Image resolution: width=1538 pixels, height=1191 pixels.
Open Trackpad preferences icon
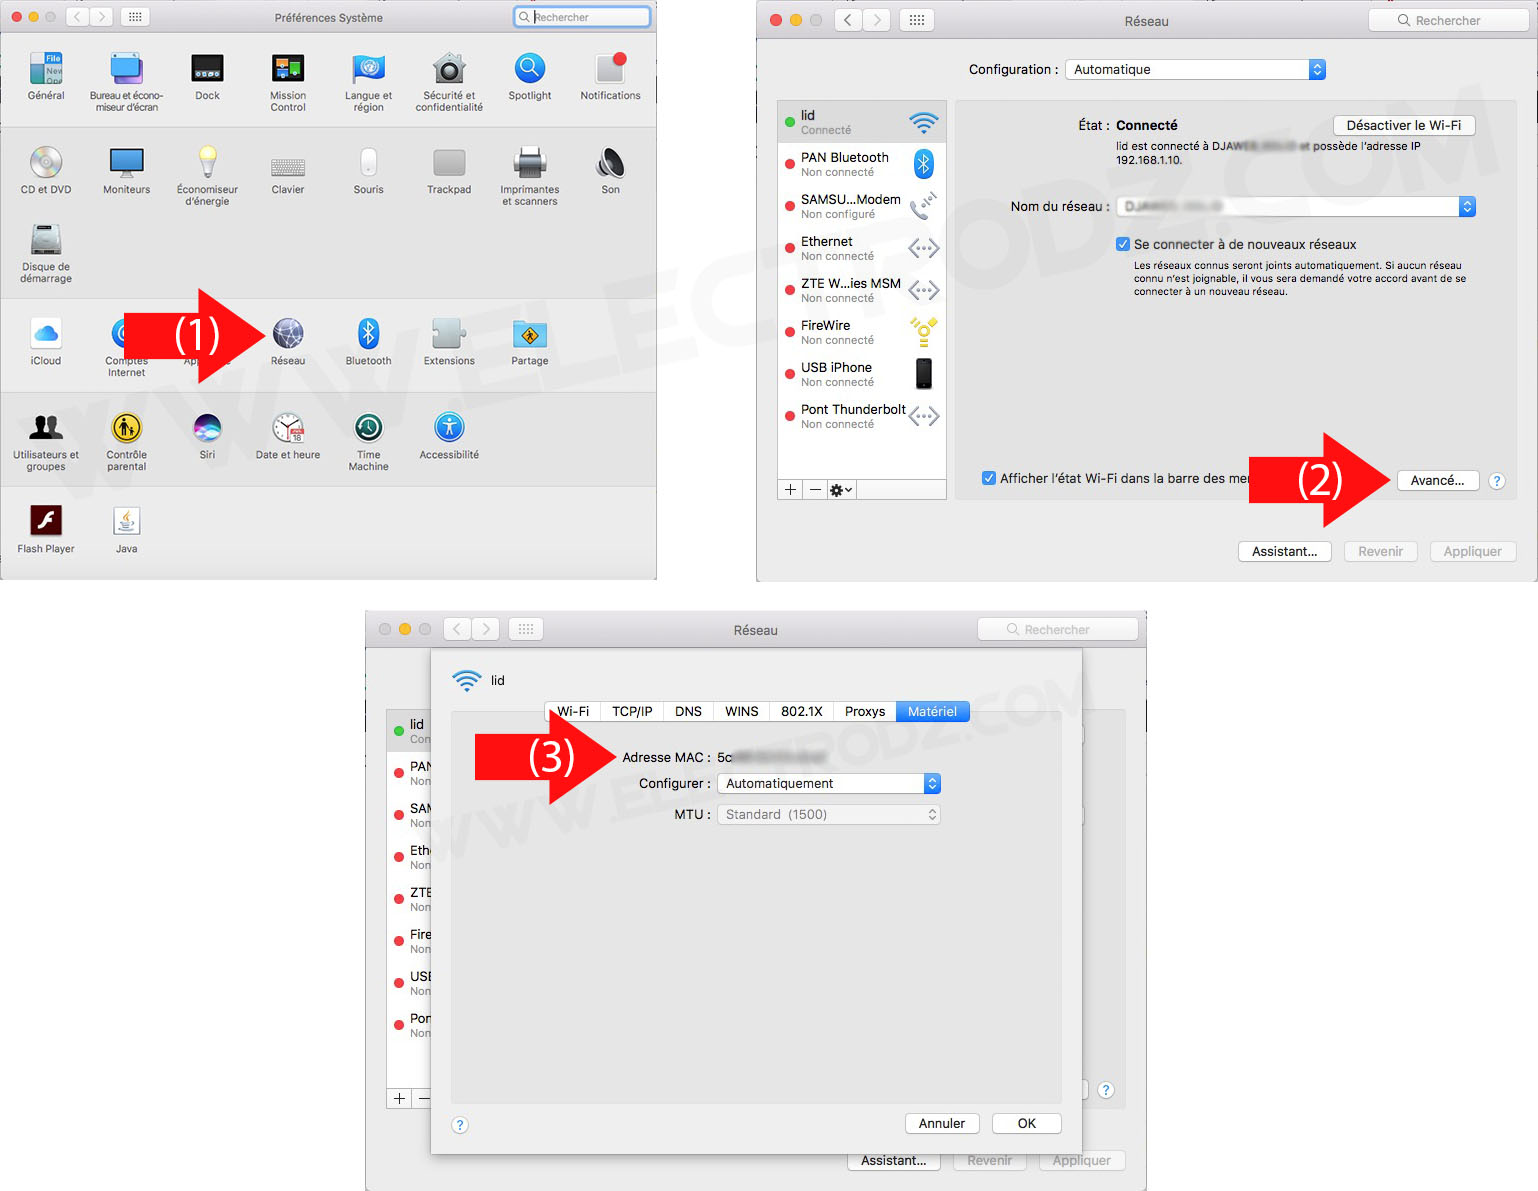click(x=449, y=162)
